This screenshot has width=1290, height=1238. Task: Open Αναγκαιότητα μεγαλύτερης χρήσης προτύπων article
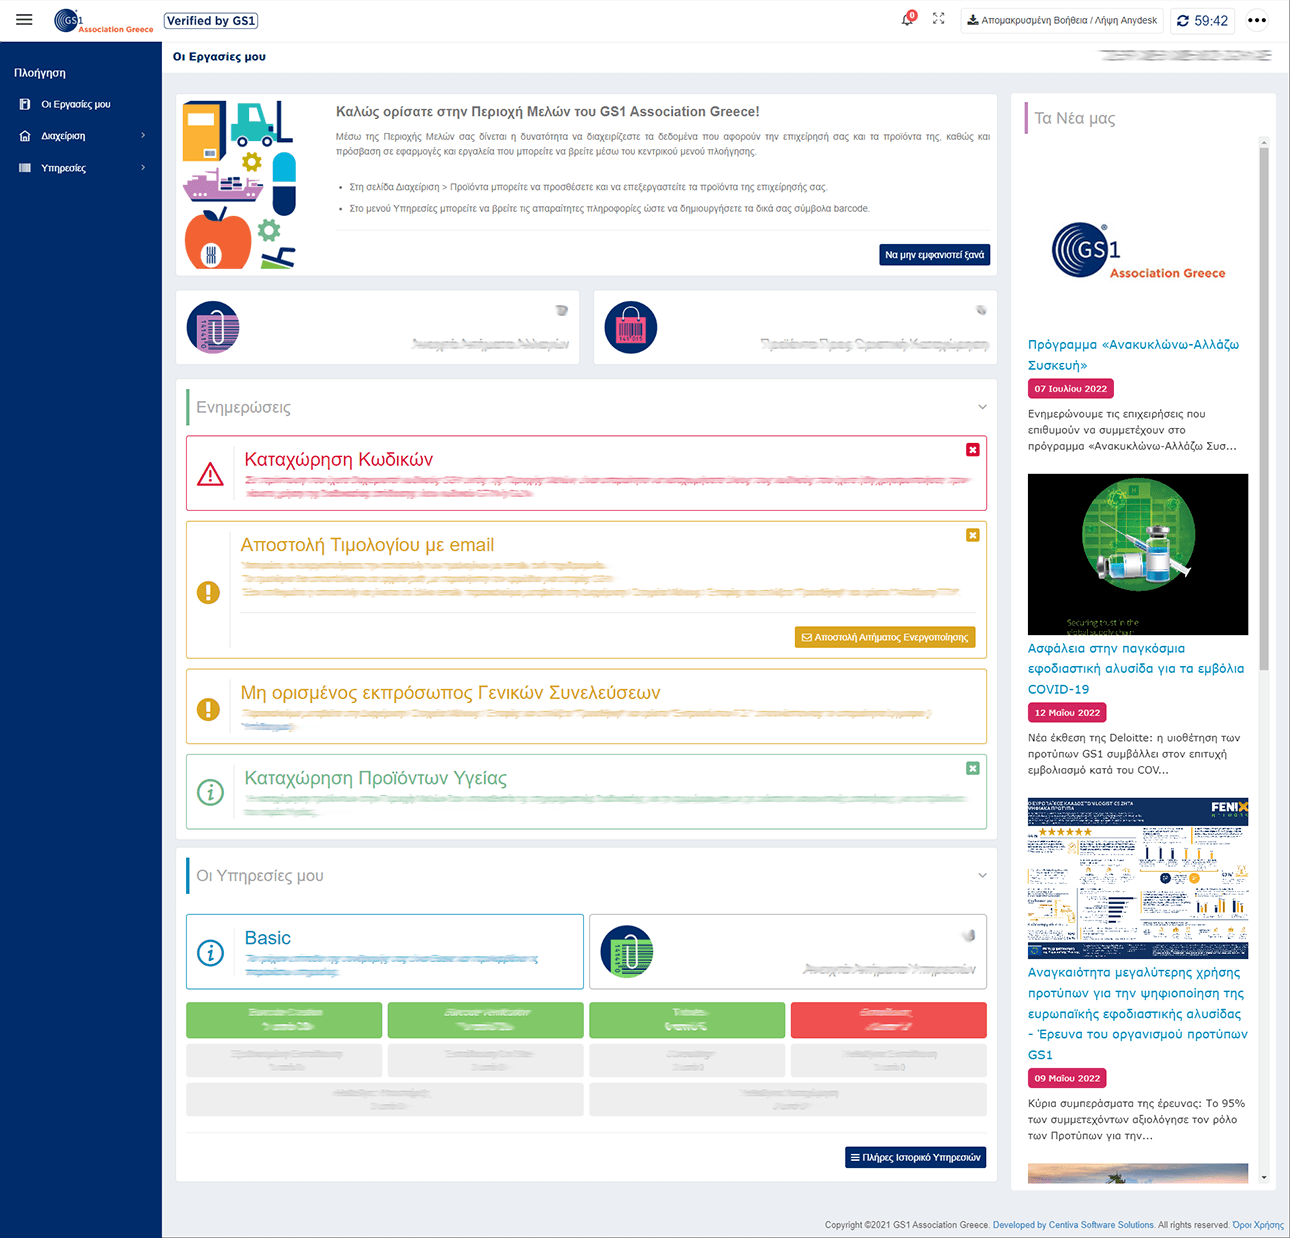pyautogui.click(x=1138, y=1013)
